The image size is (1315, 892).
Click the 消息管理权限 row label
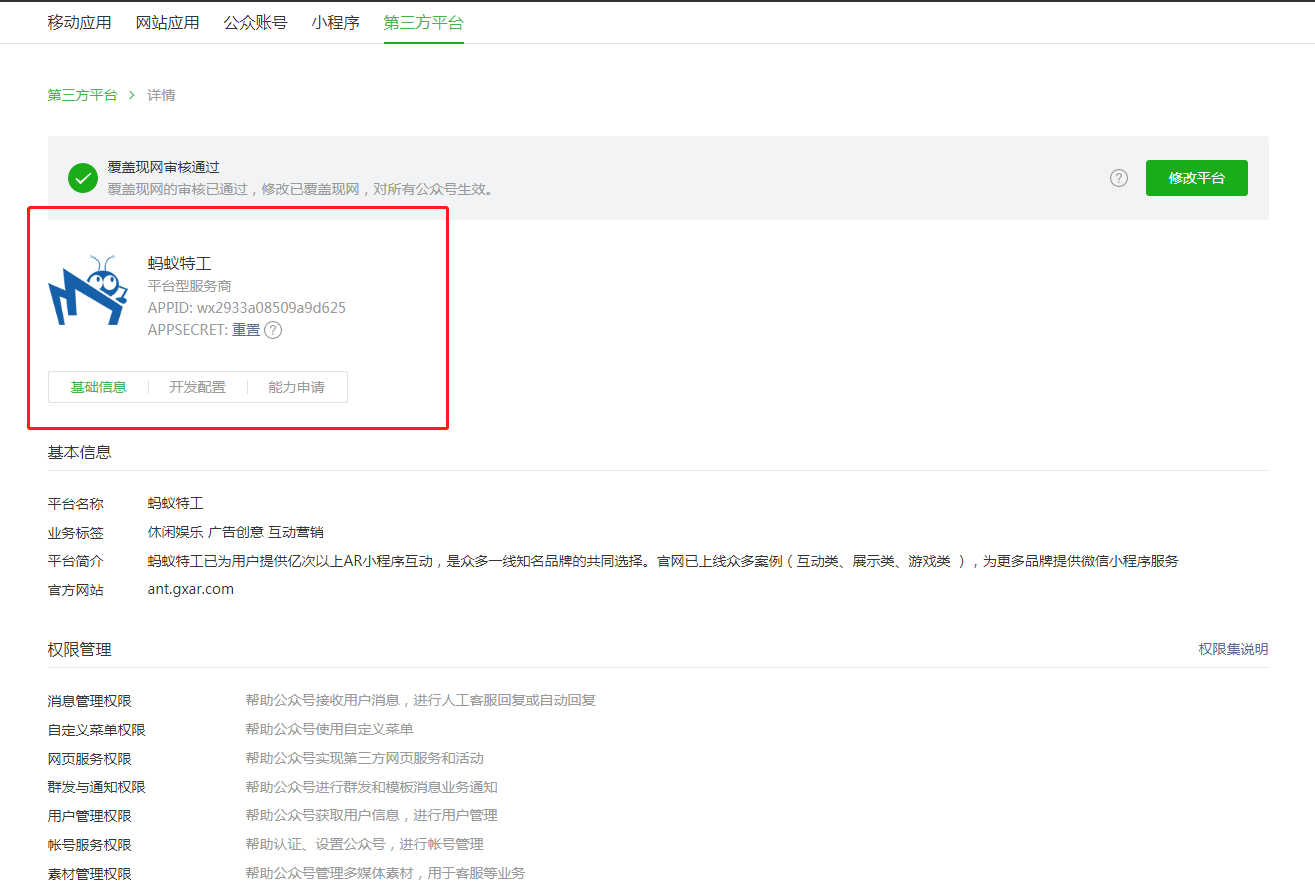click(x=89, y=701)
